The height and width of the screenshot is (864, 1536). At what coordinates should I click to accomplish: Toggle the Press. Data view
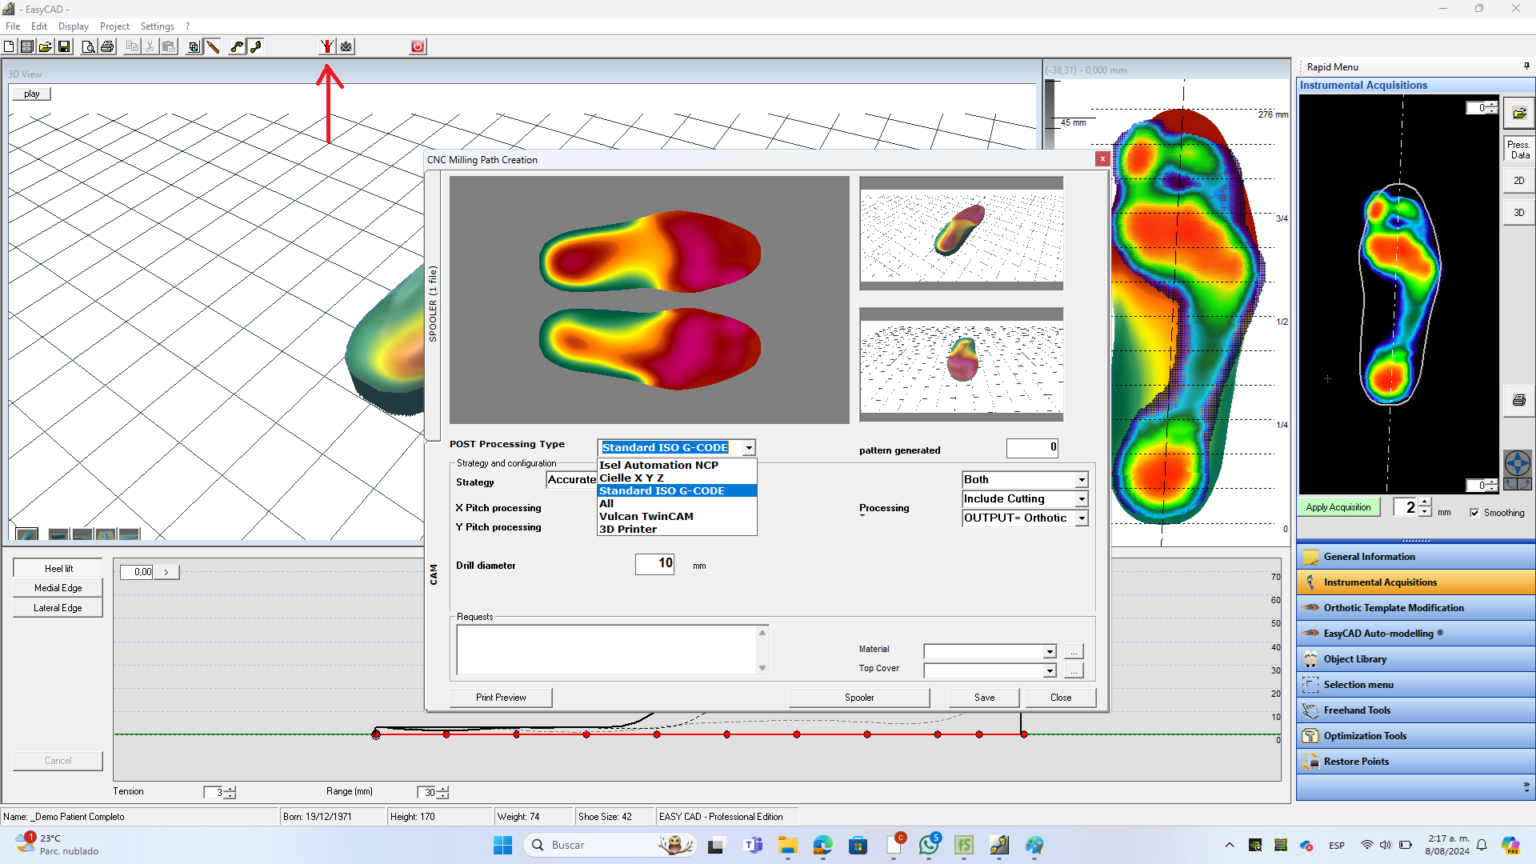coord(1518,149)
